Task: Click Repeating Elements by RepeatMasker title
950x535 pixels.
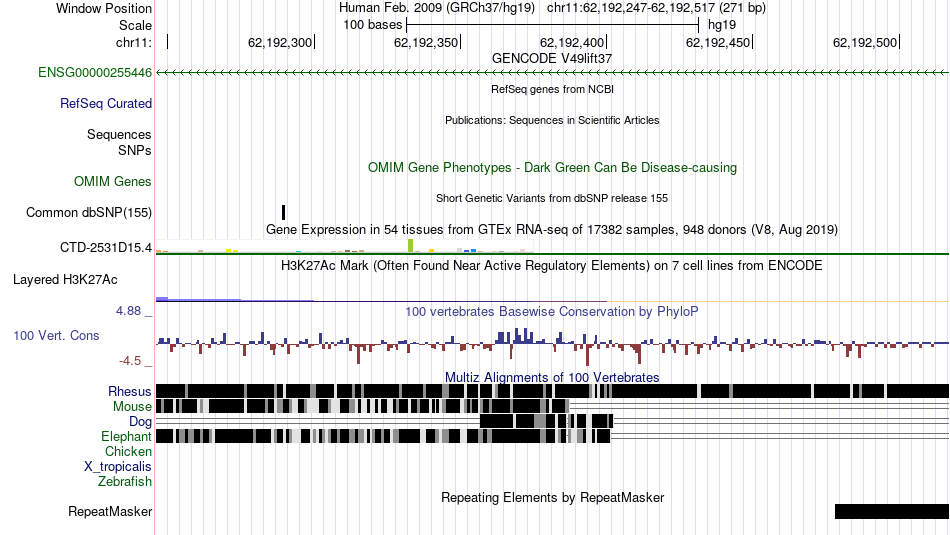Action: (553, 497)
